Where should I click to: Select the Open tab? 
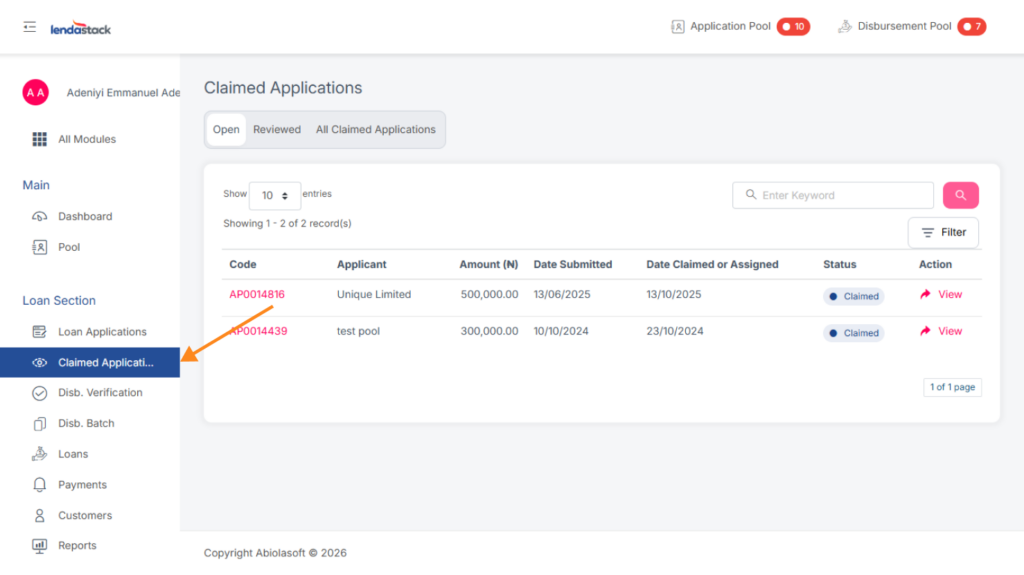click(226, 130)
